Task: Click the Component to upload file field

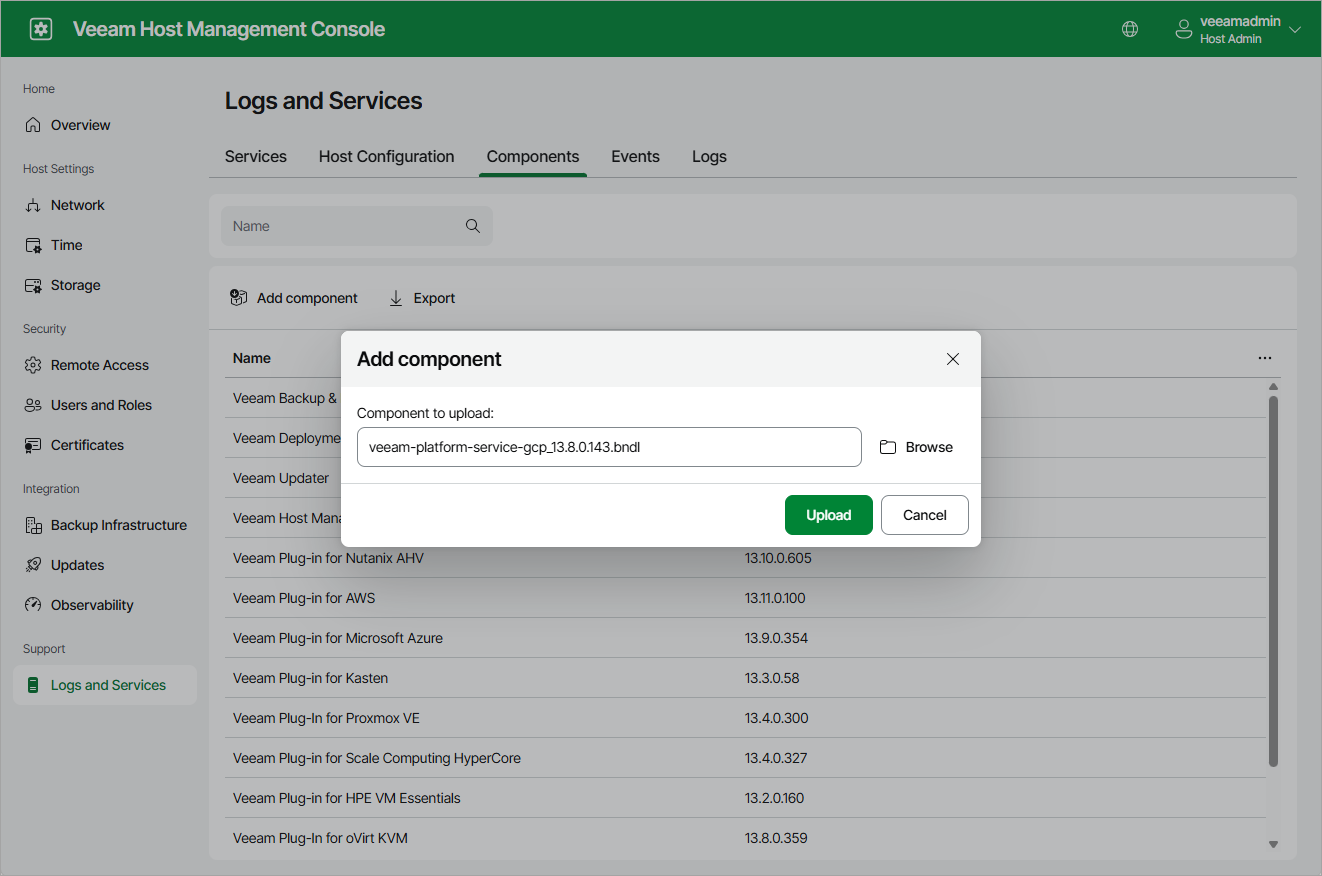Action: (x=609, y=447)
